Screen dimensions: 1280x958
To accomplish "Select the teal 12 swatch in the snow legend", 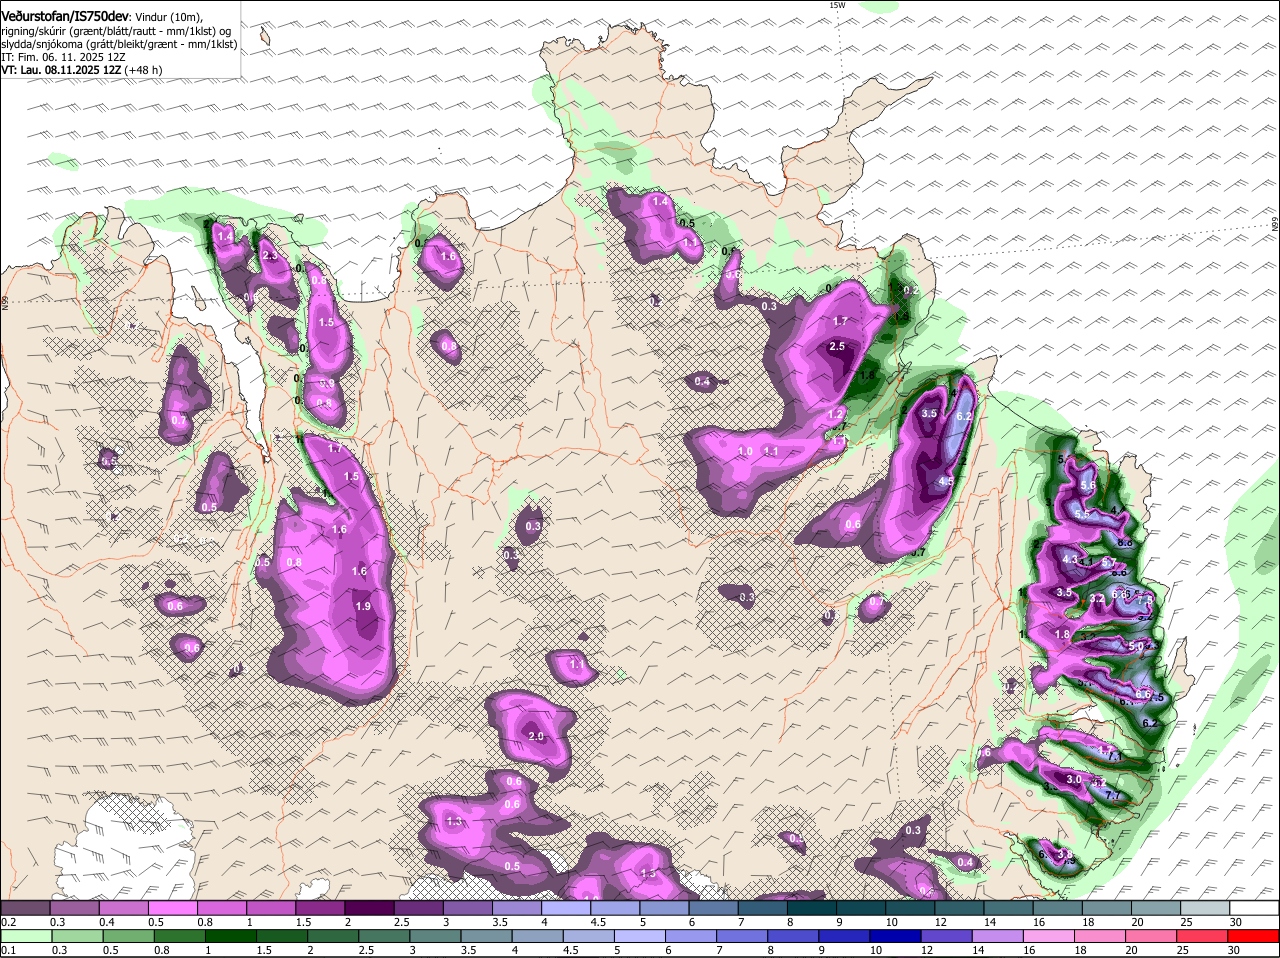I will [960, 907].
